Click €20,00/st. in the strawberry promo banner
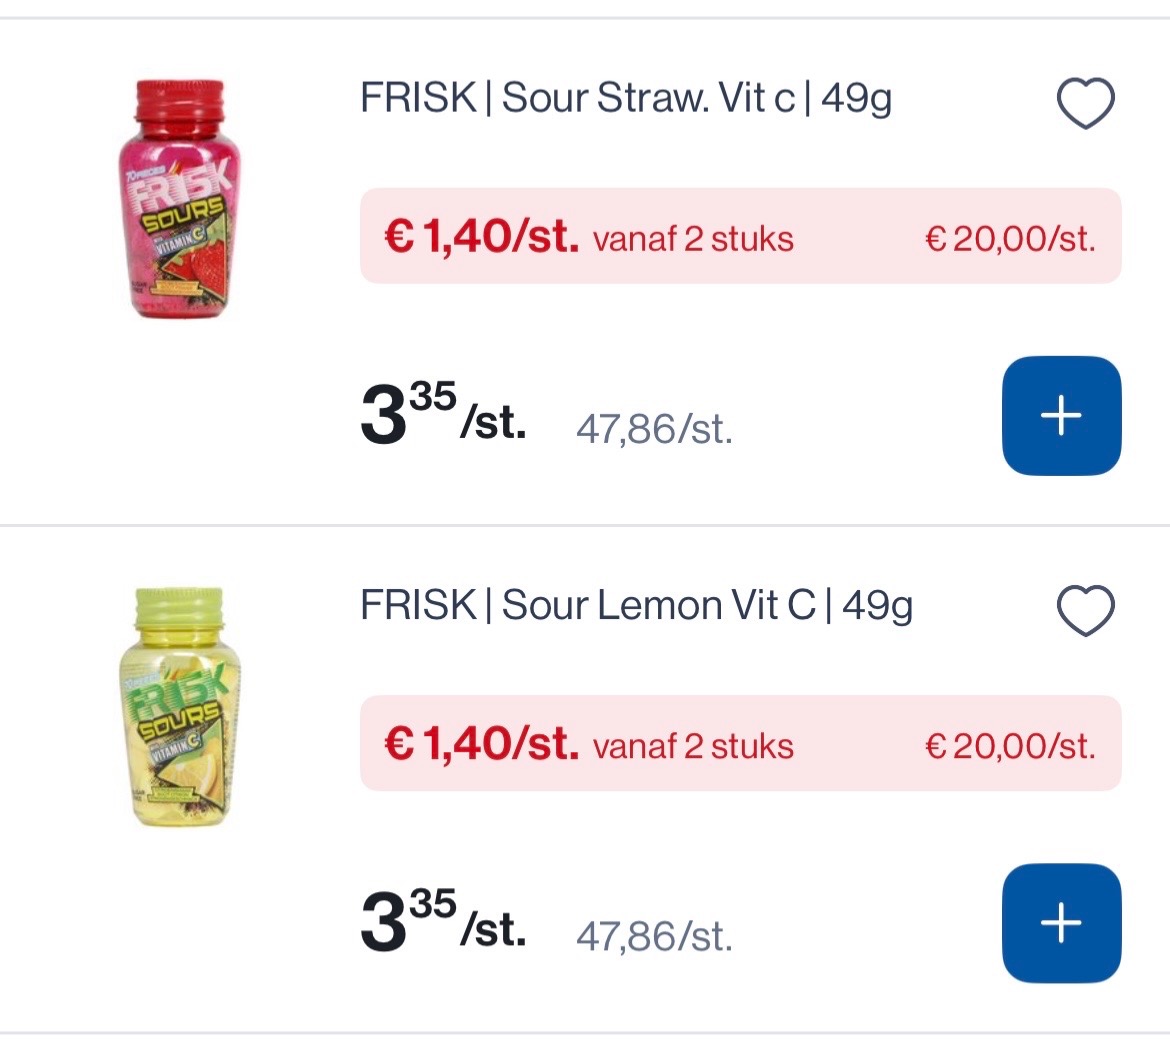 pos(1010,240)
